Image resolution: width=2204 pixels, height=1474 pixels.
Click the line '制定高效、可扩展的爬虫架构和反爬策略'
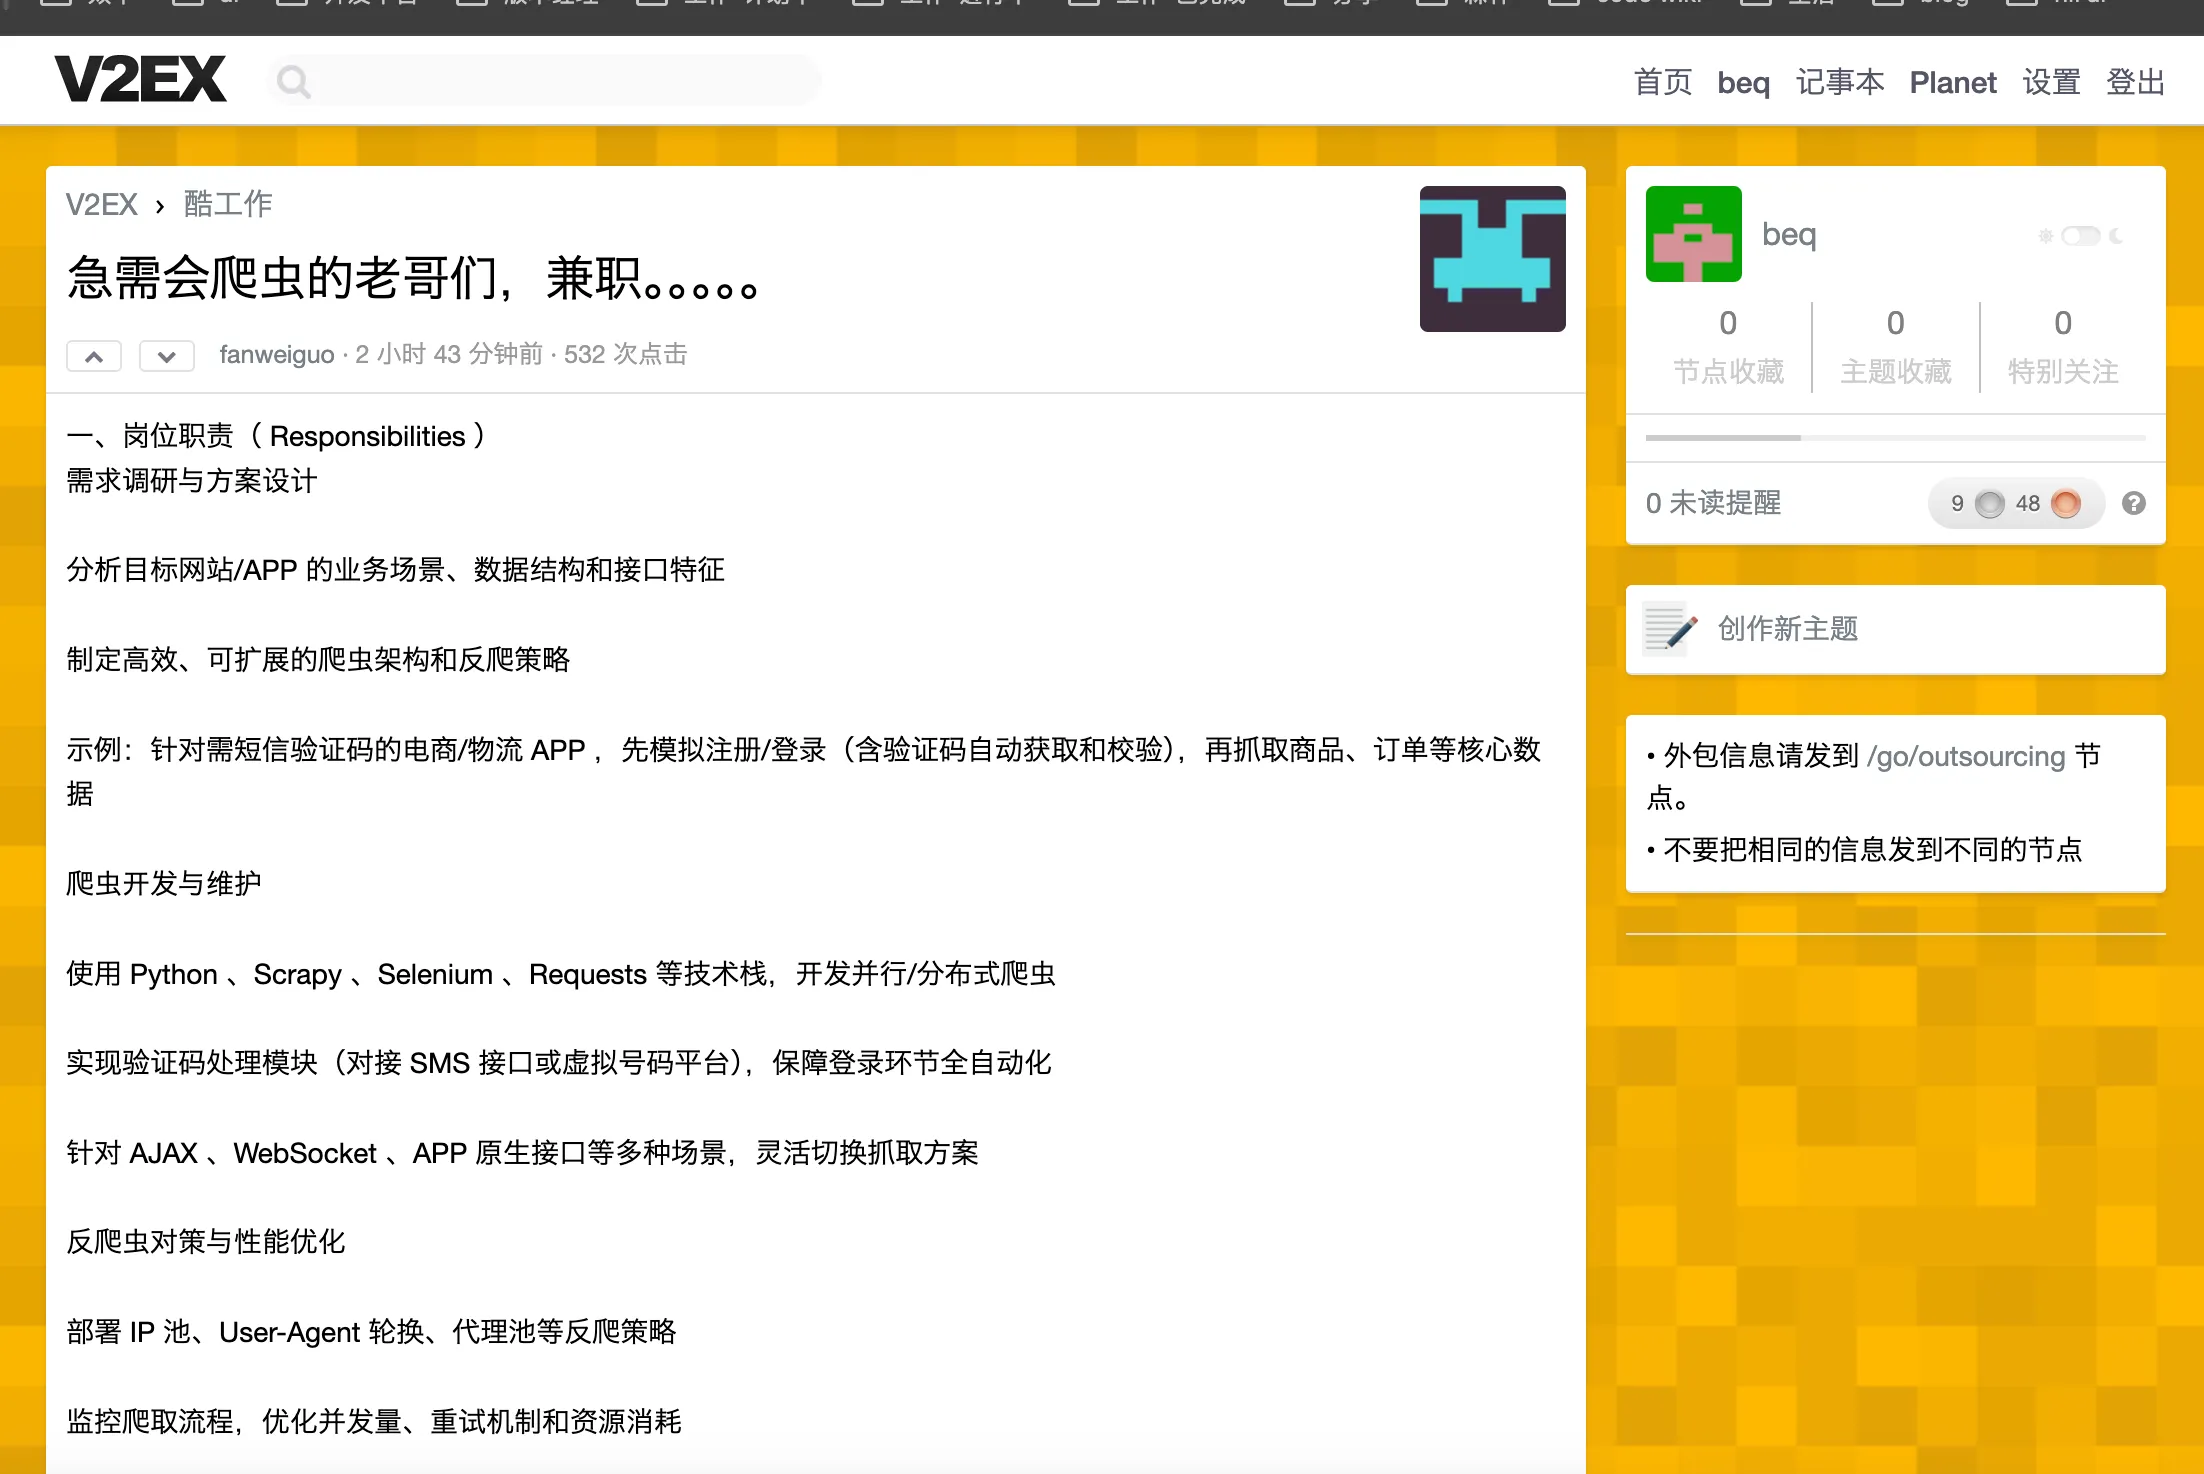coord(318,660)
